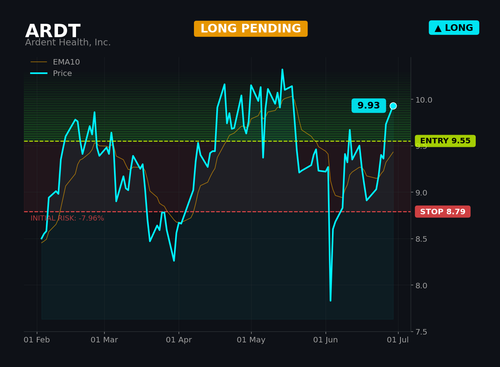The width and height of the screenshot is (500, 367).
Task: Toggle the Price legend entry
Action: pos(51,73)
